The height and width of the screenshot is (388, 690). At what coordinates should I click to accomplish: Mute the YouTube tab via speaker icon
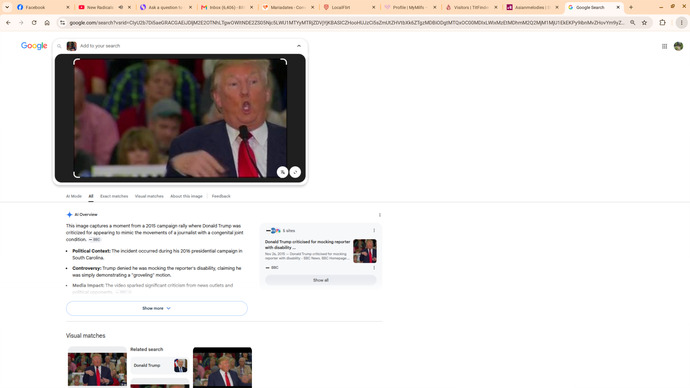tap(121, 7)
